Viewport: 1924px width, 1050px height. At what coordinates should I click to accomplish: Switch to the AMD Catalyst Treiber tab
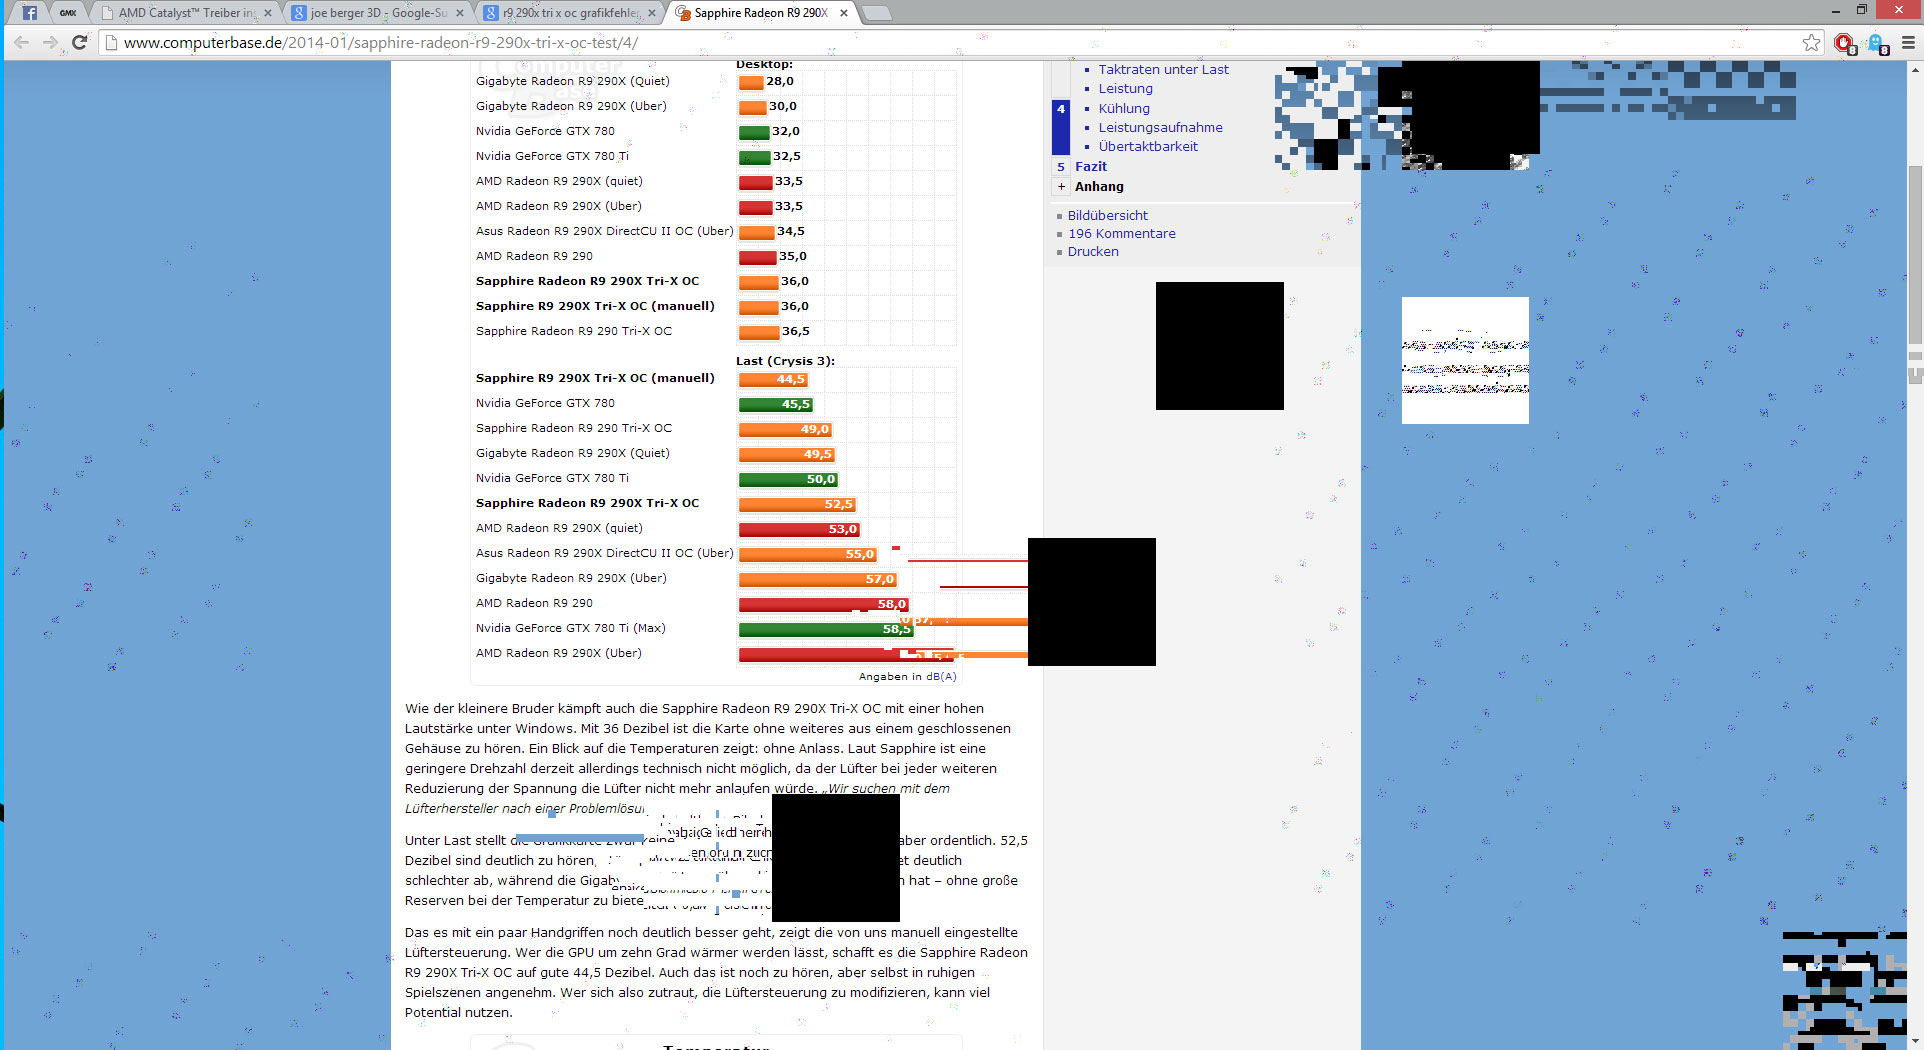[187, 13]
